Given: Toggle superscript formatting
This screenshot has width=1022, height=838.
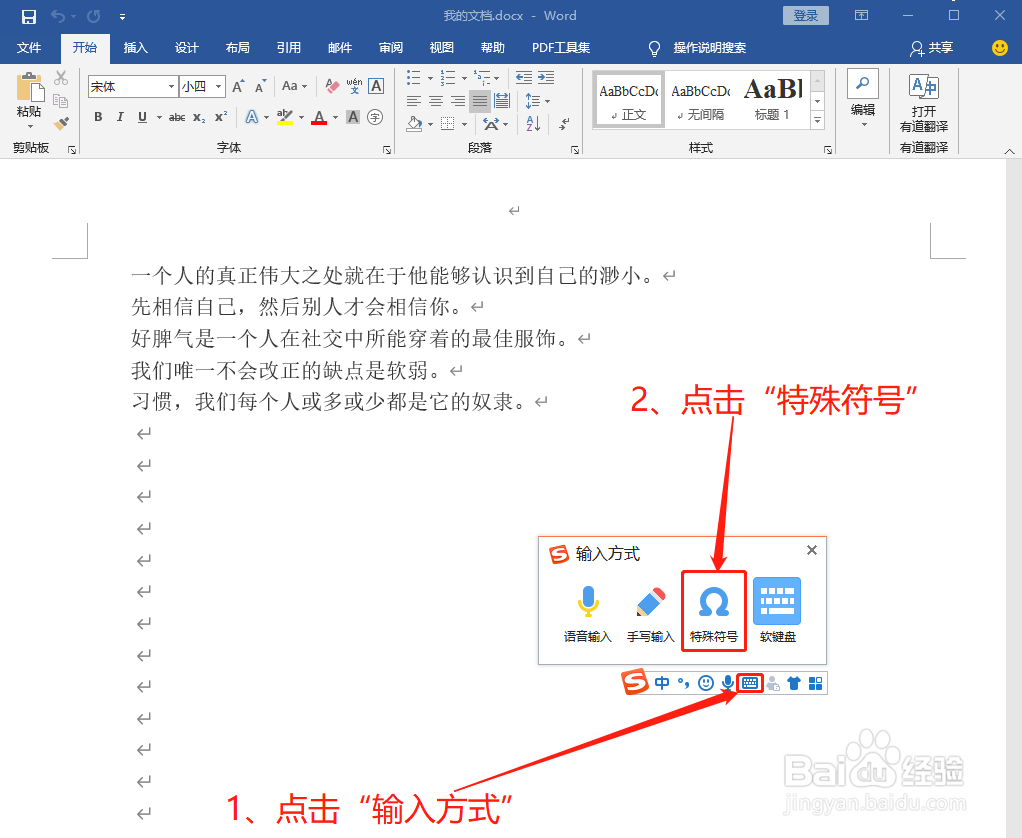Looking at the screenshot, I should [221, 117].
